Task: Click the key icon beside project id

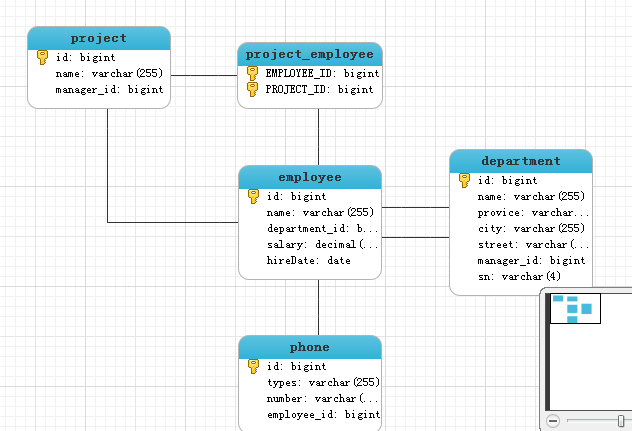Action: (42, 57)
